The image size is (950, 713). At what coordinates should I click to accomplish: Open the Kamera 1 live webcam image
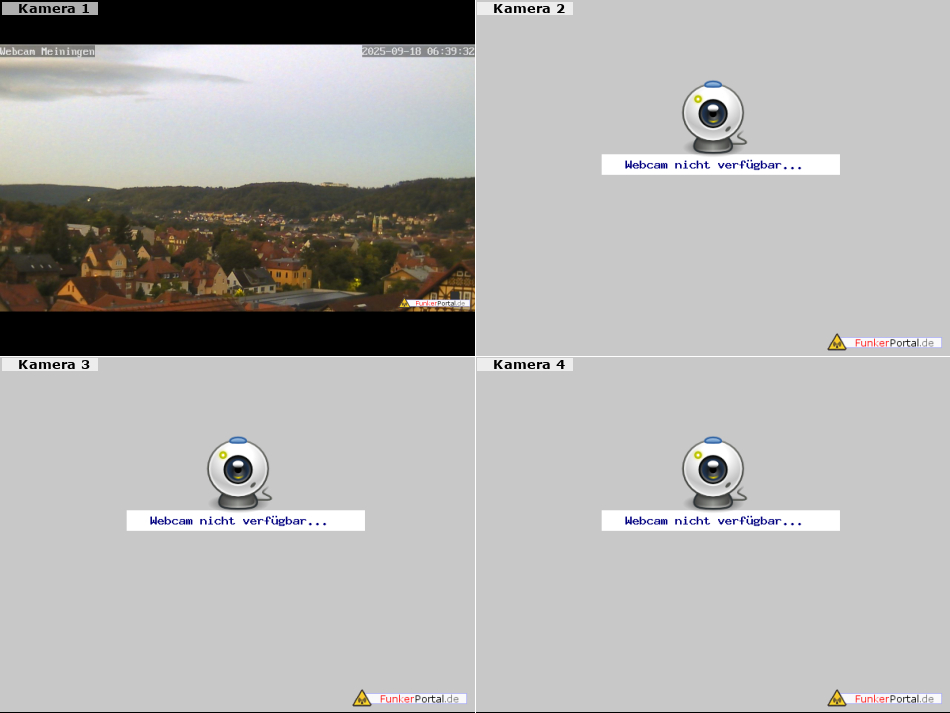coord(237,177)
